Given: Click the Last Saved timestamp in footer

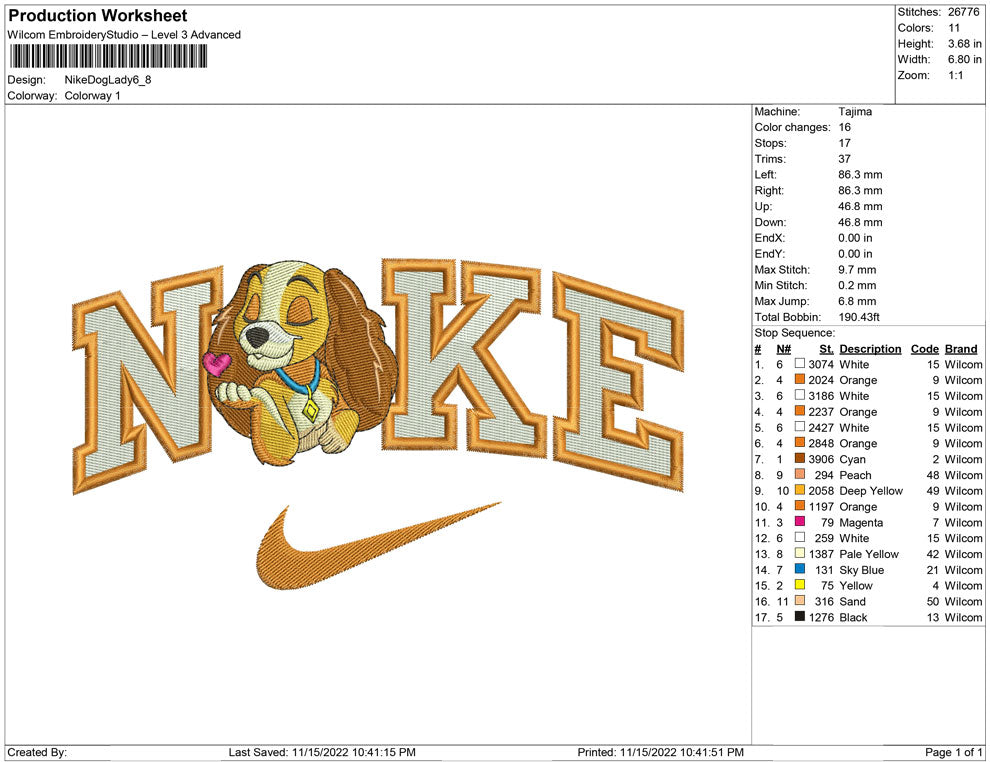Looking at the screenshot, I should tap(322, 752).
